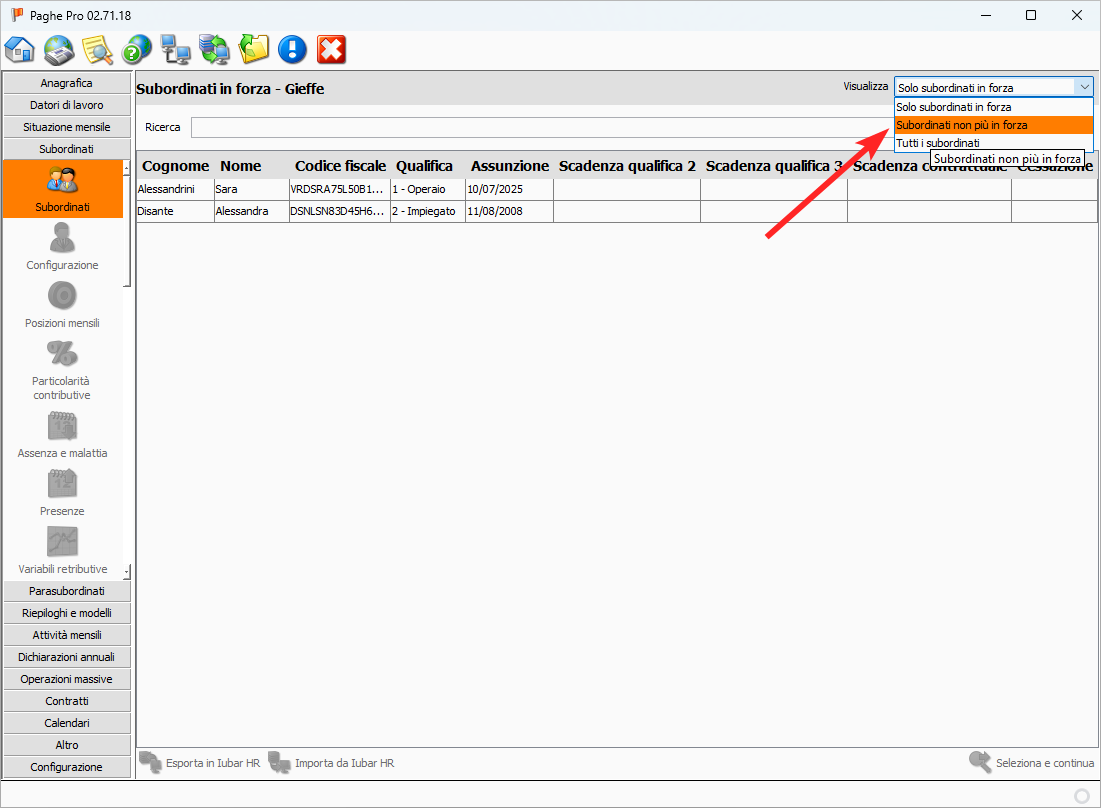Select 'Tutti i subordinati' from the list
Screen dimensions: 1101x808
(938, 143)
